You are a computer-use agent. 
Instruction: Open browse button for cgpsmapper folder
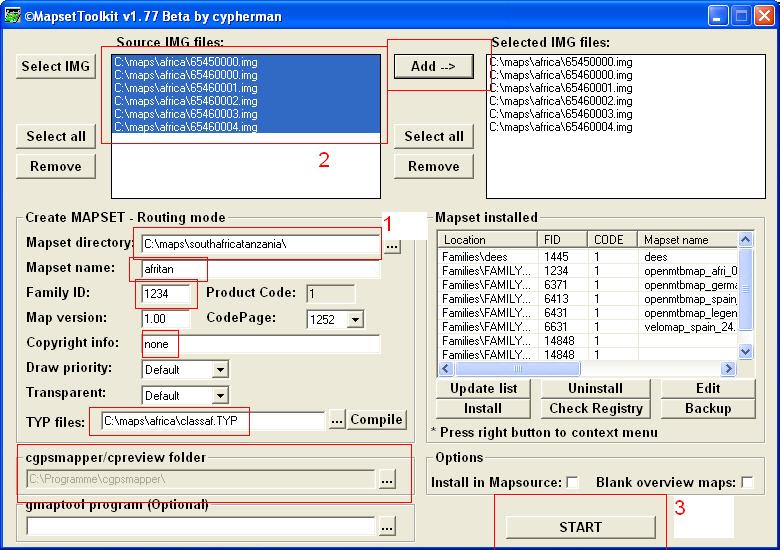(387, 480)
